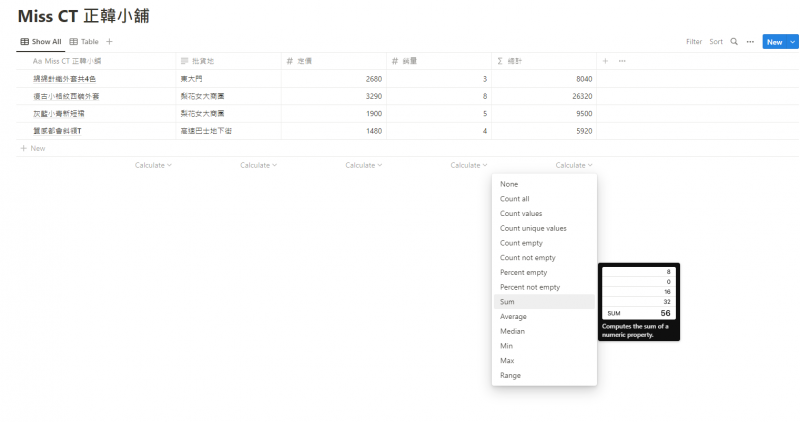The width and height of the screenshot is (800, 422).
Task: Click price cell 1900
Action: point(334,114)
